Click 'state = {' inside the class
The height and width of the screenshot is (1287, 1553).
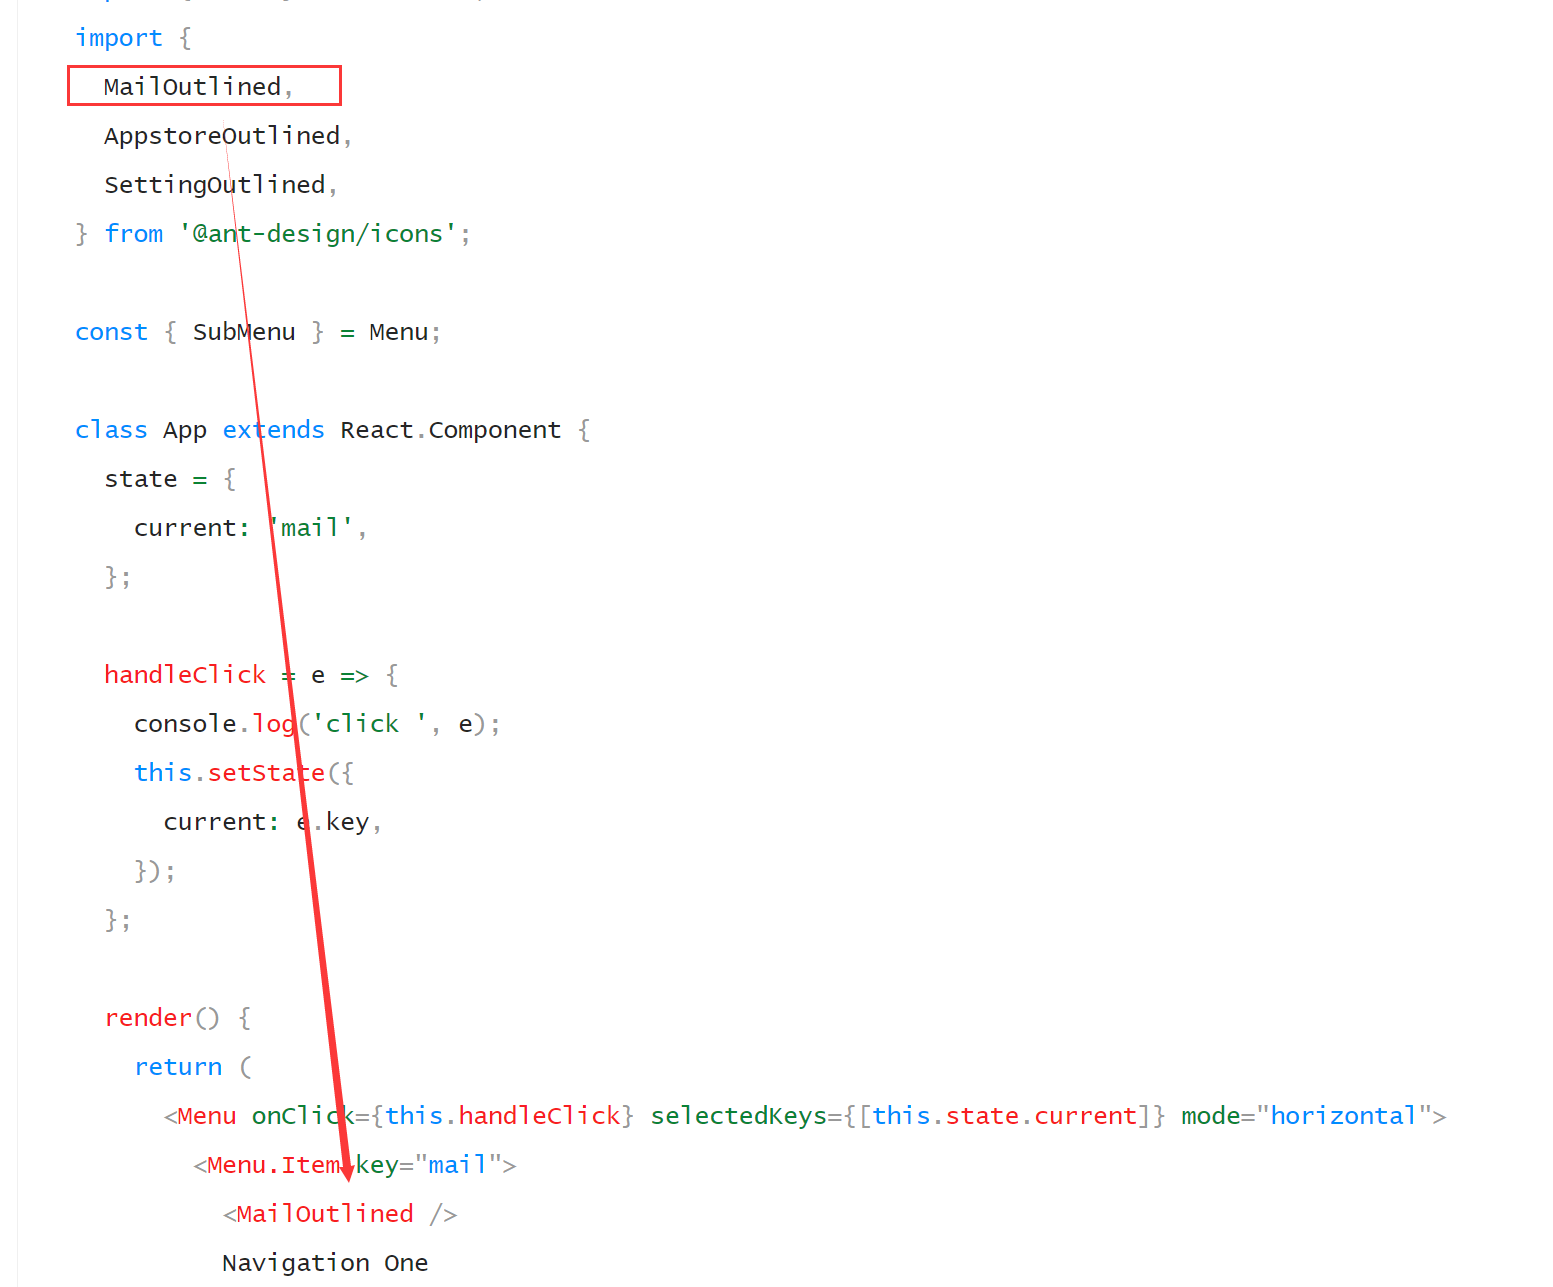(x=170, y=479)
